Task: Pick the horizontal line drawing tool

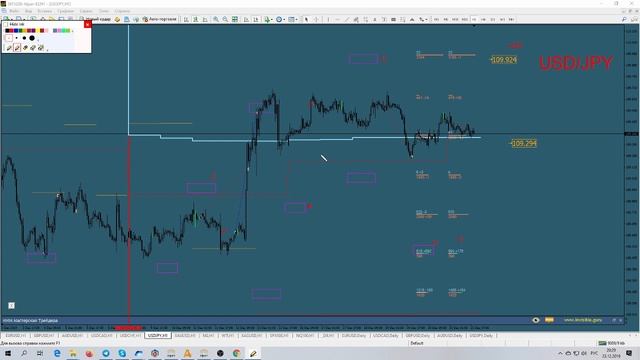Action: (338, 19)
